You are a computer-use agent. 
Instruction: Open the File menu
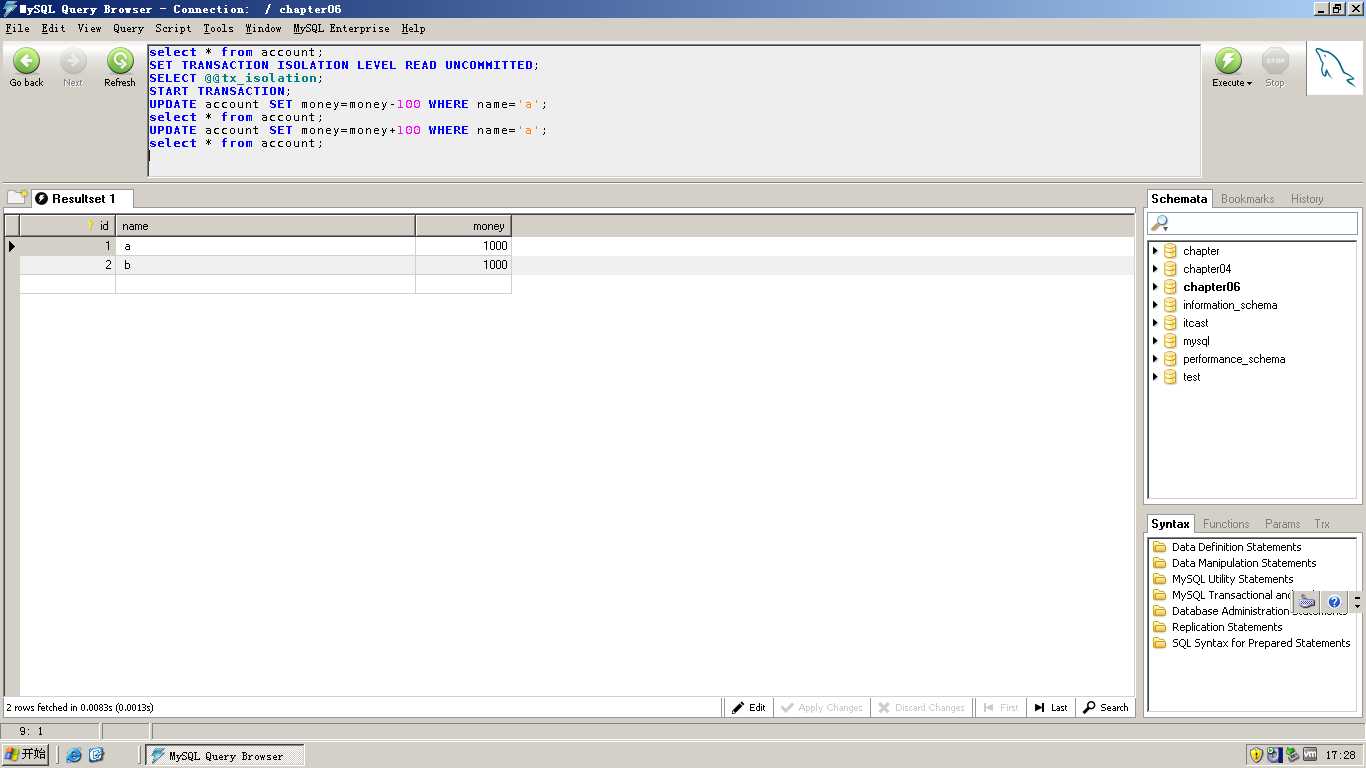17,29
